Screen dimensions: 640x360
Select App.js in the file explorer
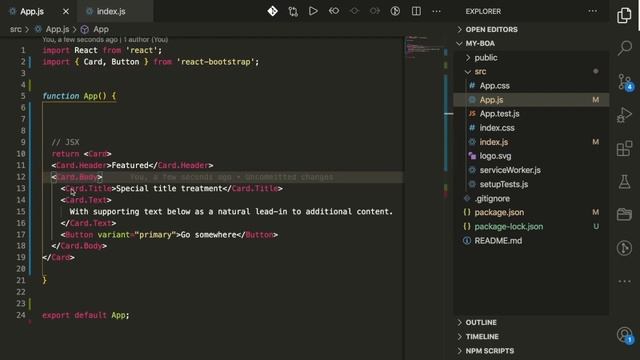tap(491, 100)
